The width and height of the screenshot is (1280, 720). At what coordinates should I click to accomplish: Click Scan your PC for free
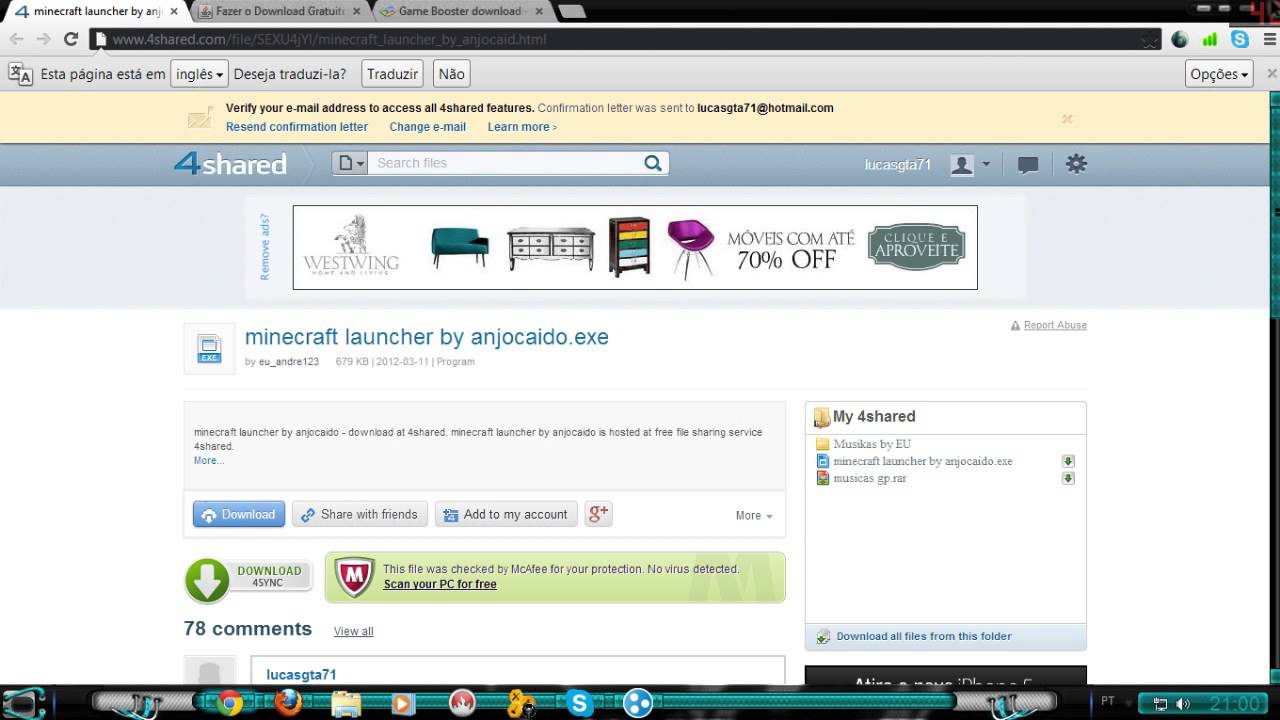coord(440,584)
